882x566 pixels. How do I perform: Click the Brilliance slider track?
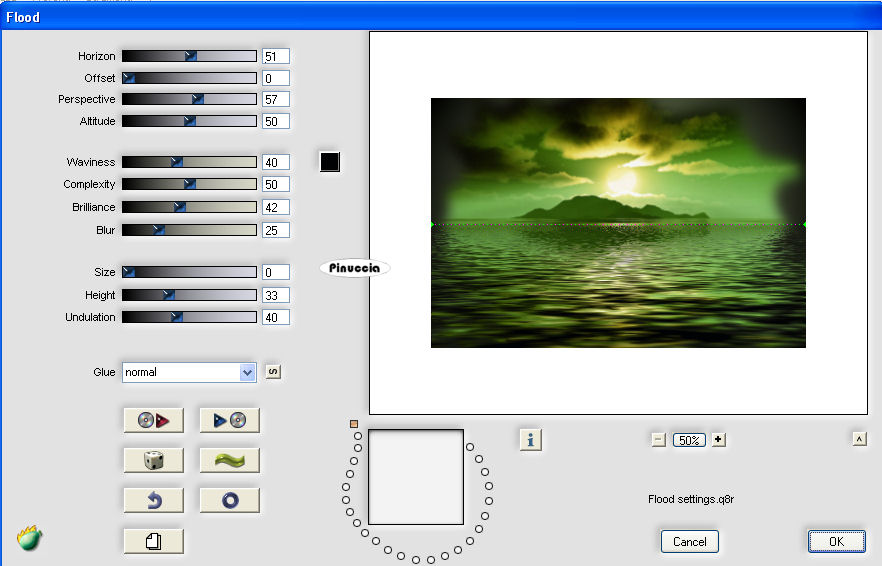[x=189, y=207]
